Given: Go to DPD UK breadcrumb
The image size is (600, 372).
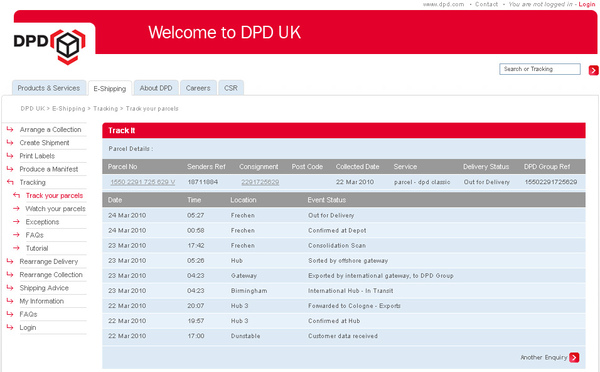Looking at the screenshot, I should tap(33, 109).
